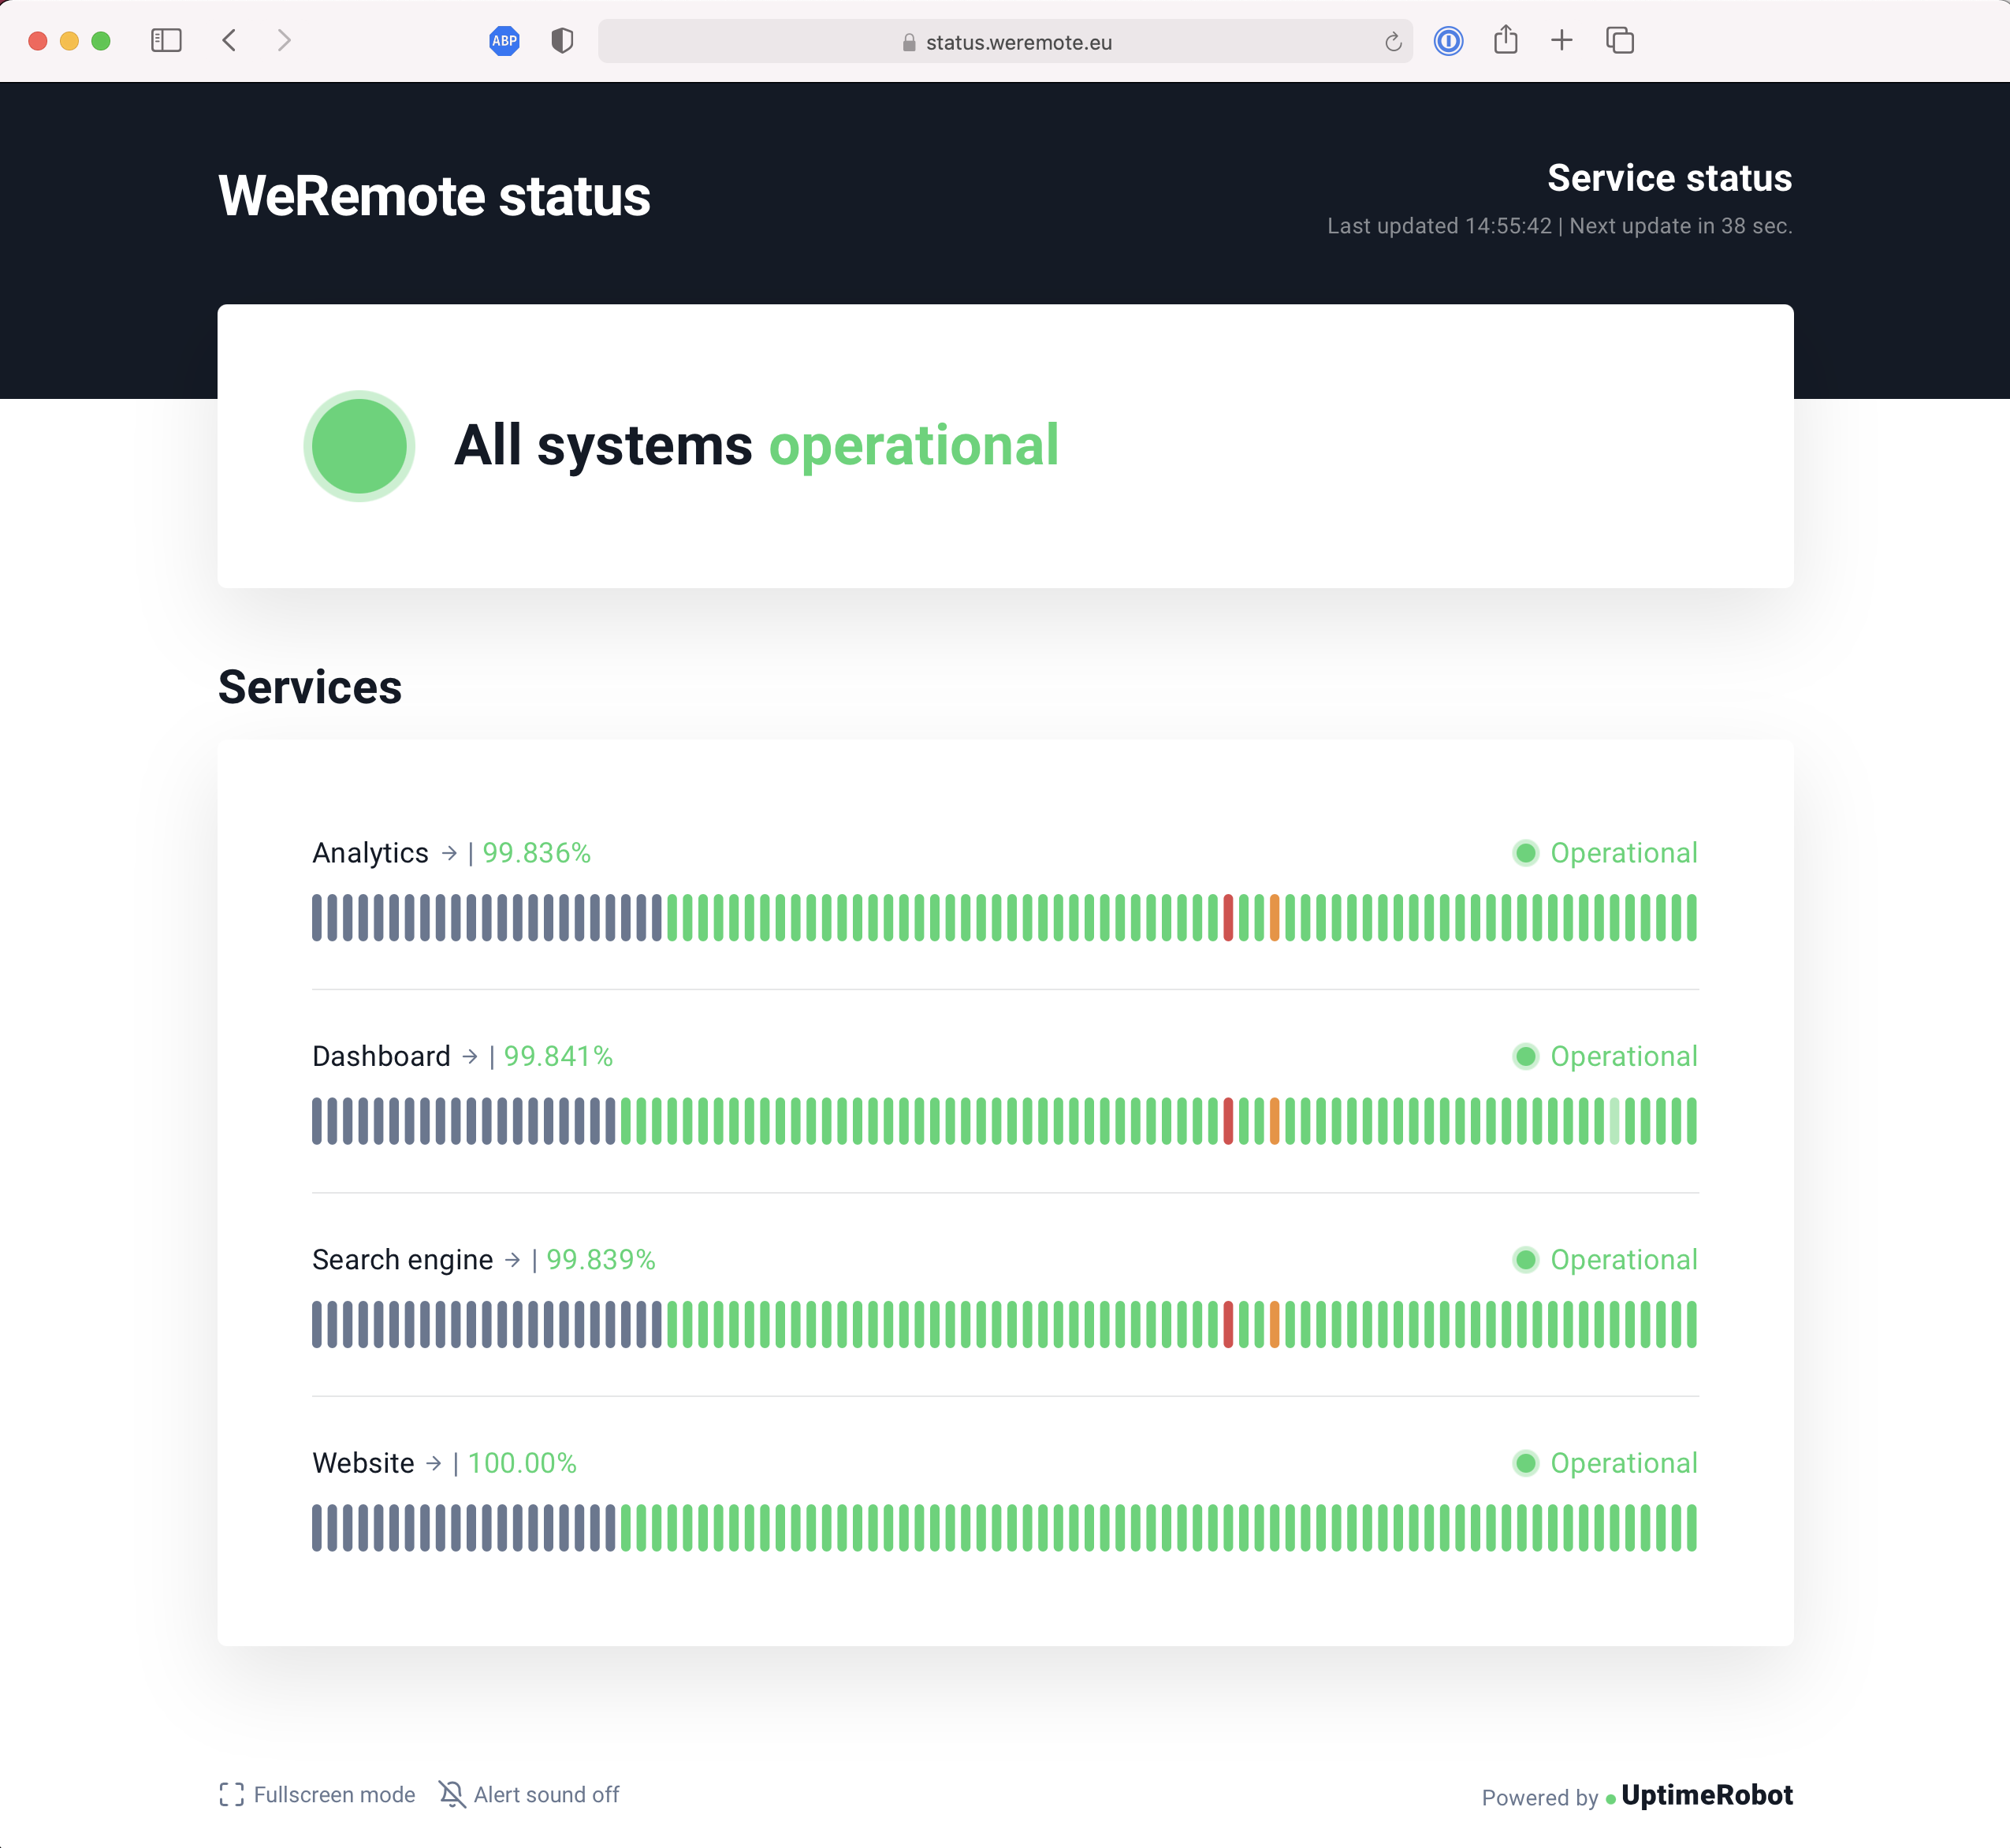2010x1848 pixels.
Task: Enter Fullscreen mode
Action: 317,1794
